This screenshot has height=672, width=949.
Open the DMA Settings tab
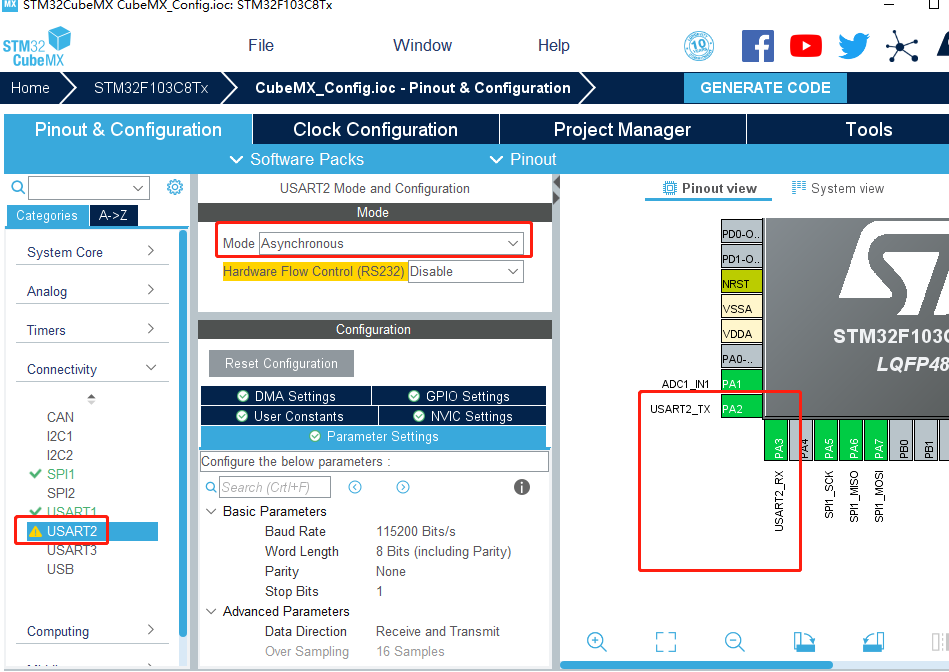click(x=286, y=396)
